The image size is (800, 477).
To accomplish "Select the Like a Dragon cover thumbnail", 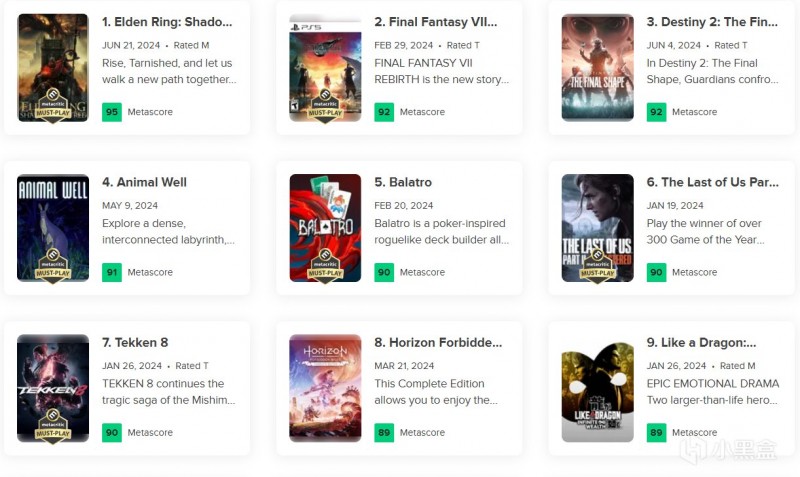I will coord(597,388).
